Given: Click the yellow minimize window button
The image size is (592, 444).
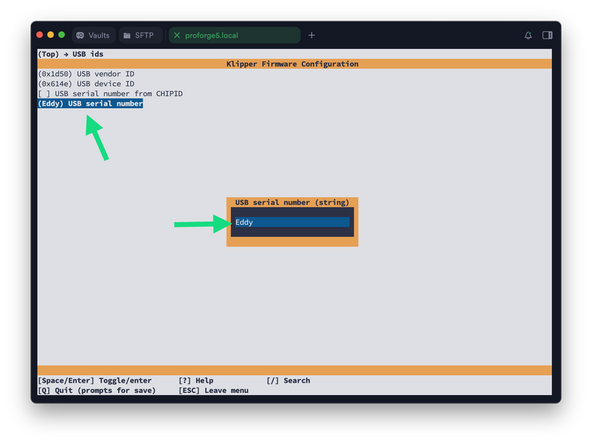Looking at the screenshot, I should [x=51, y=35].
